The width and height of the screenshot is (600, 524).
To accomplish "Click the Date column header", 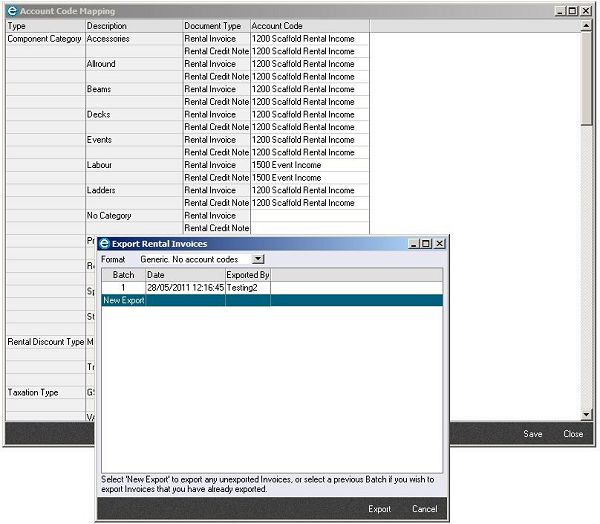I will 184,274.
